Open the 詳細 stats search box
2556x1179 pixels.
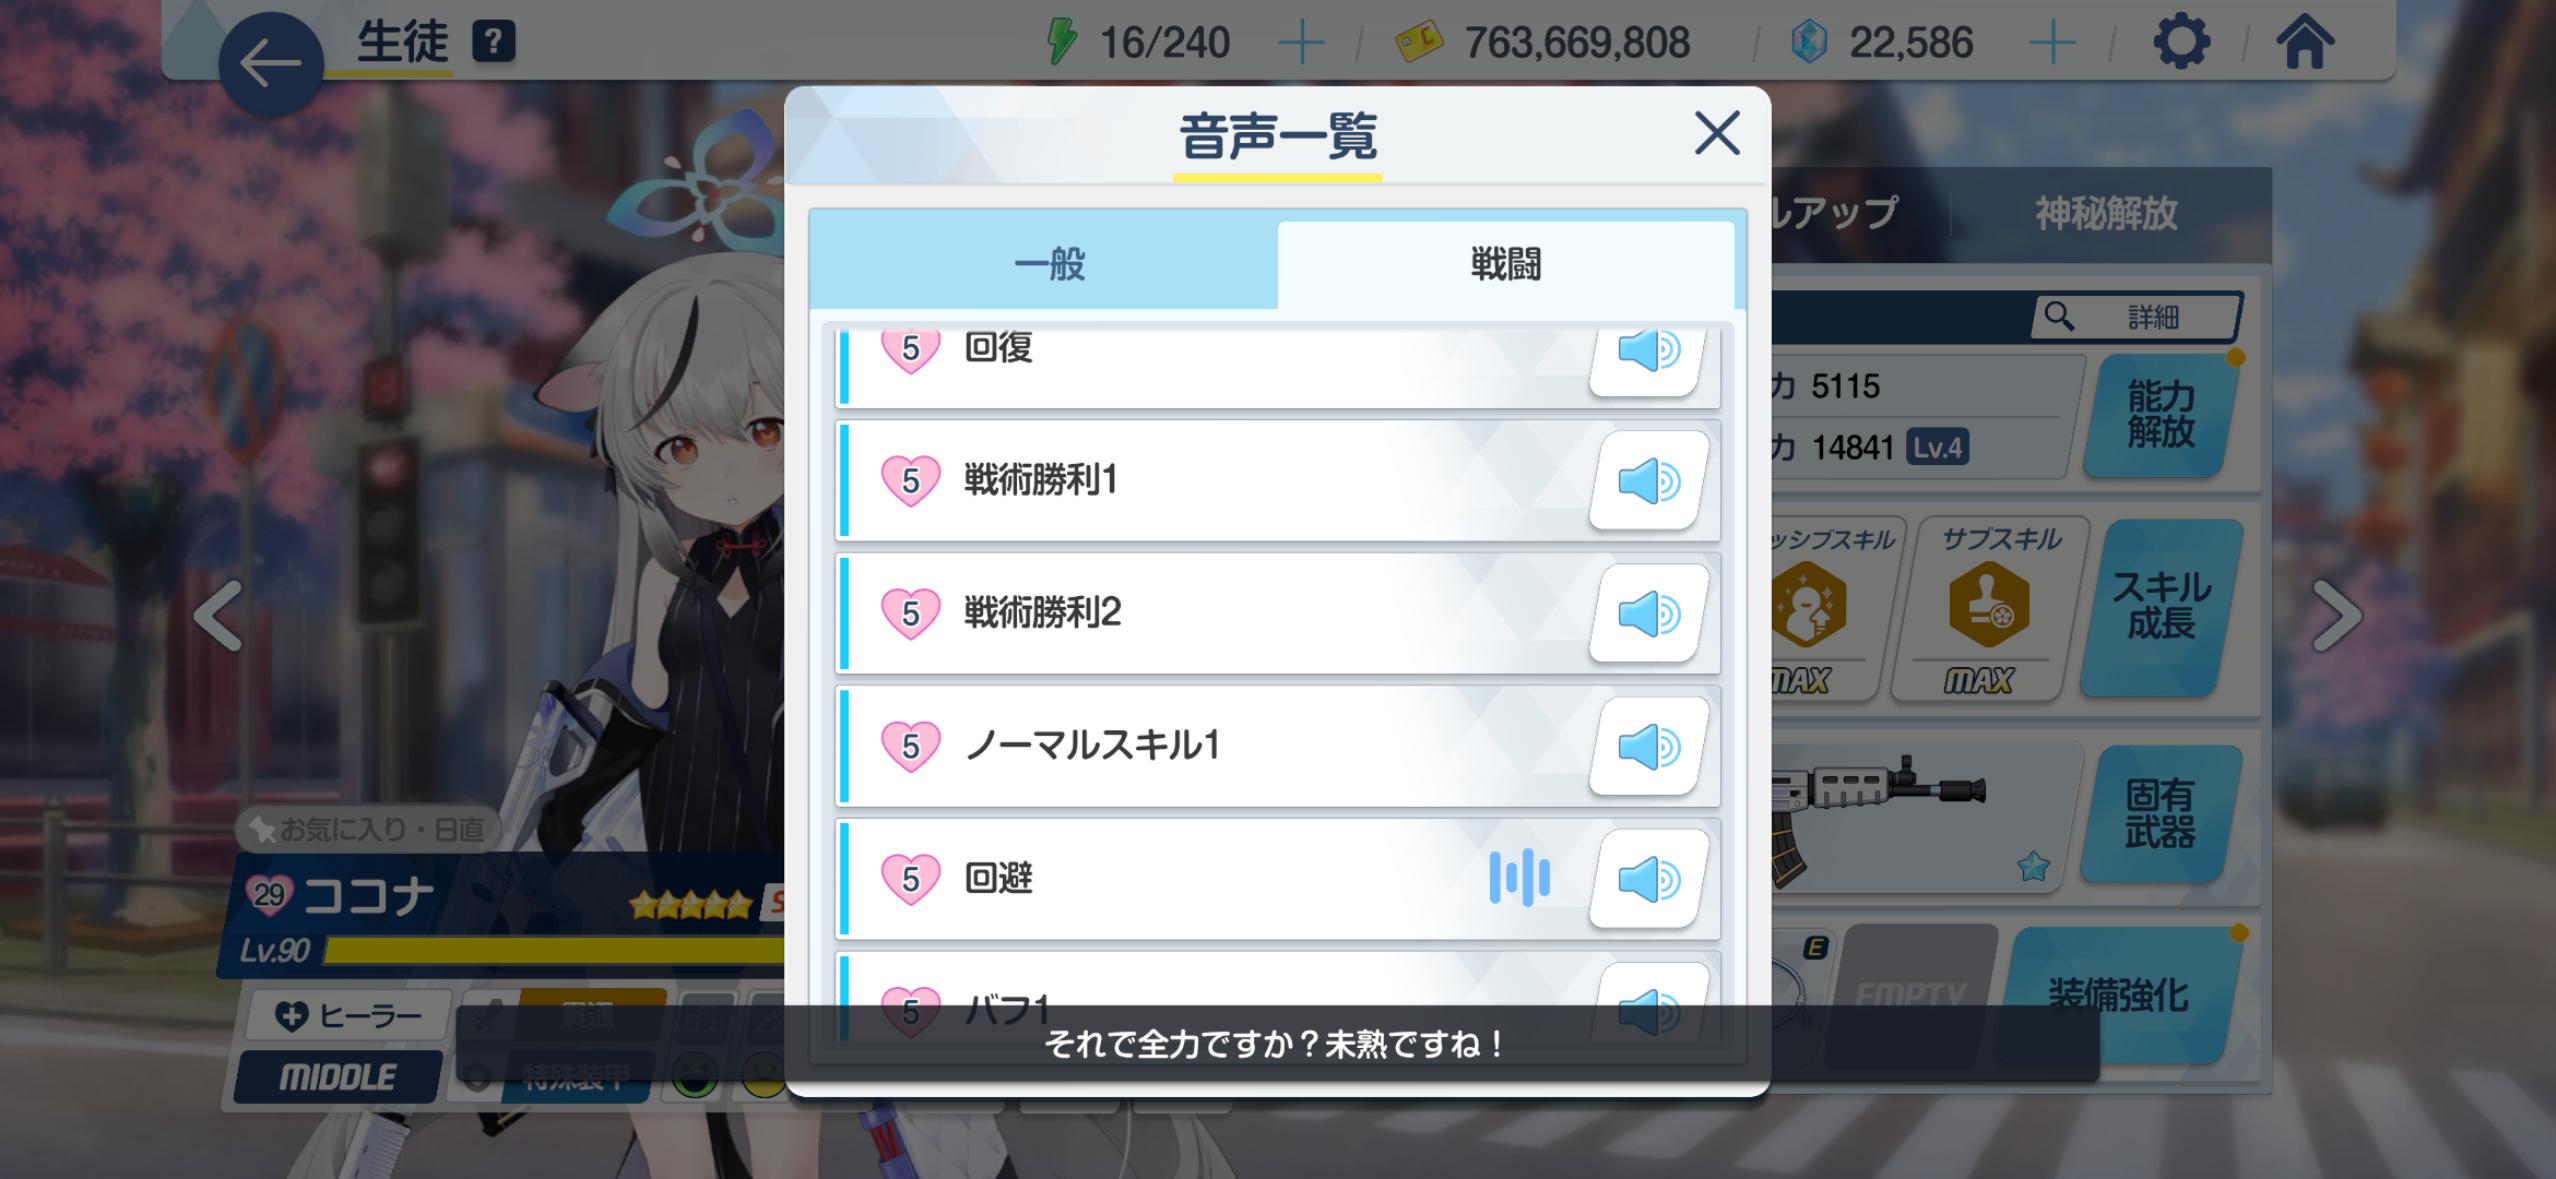2137,317
